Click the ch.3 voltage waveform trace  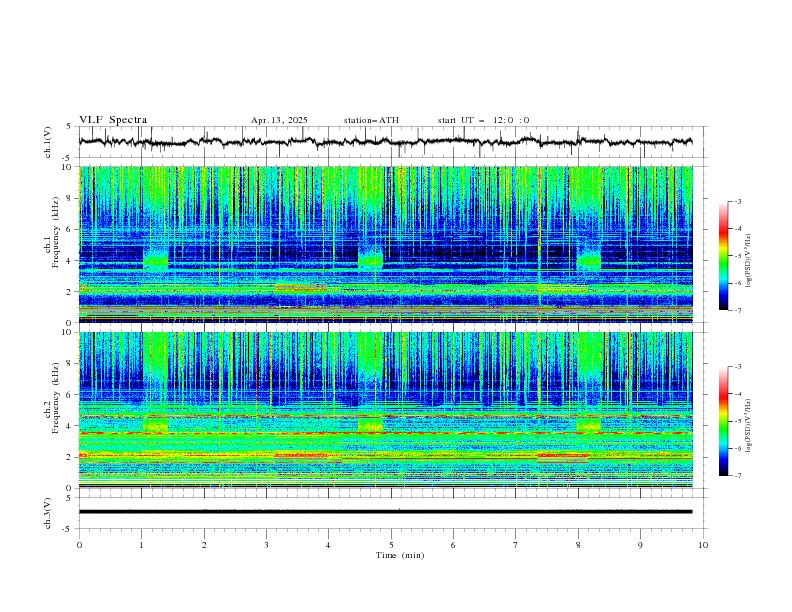(385, 512)
